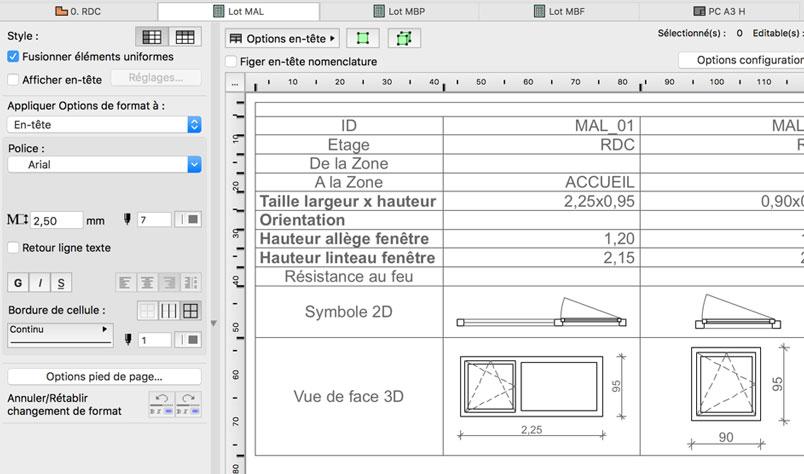Enable Afficher en-tête checkbox

13,80
